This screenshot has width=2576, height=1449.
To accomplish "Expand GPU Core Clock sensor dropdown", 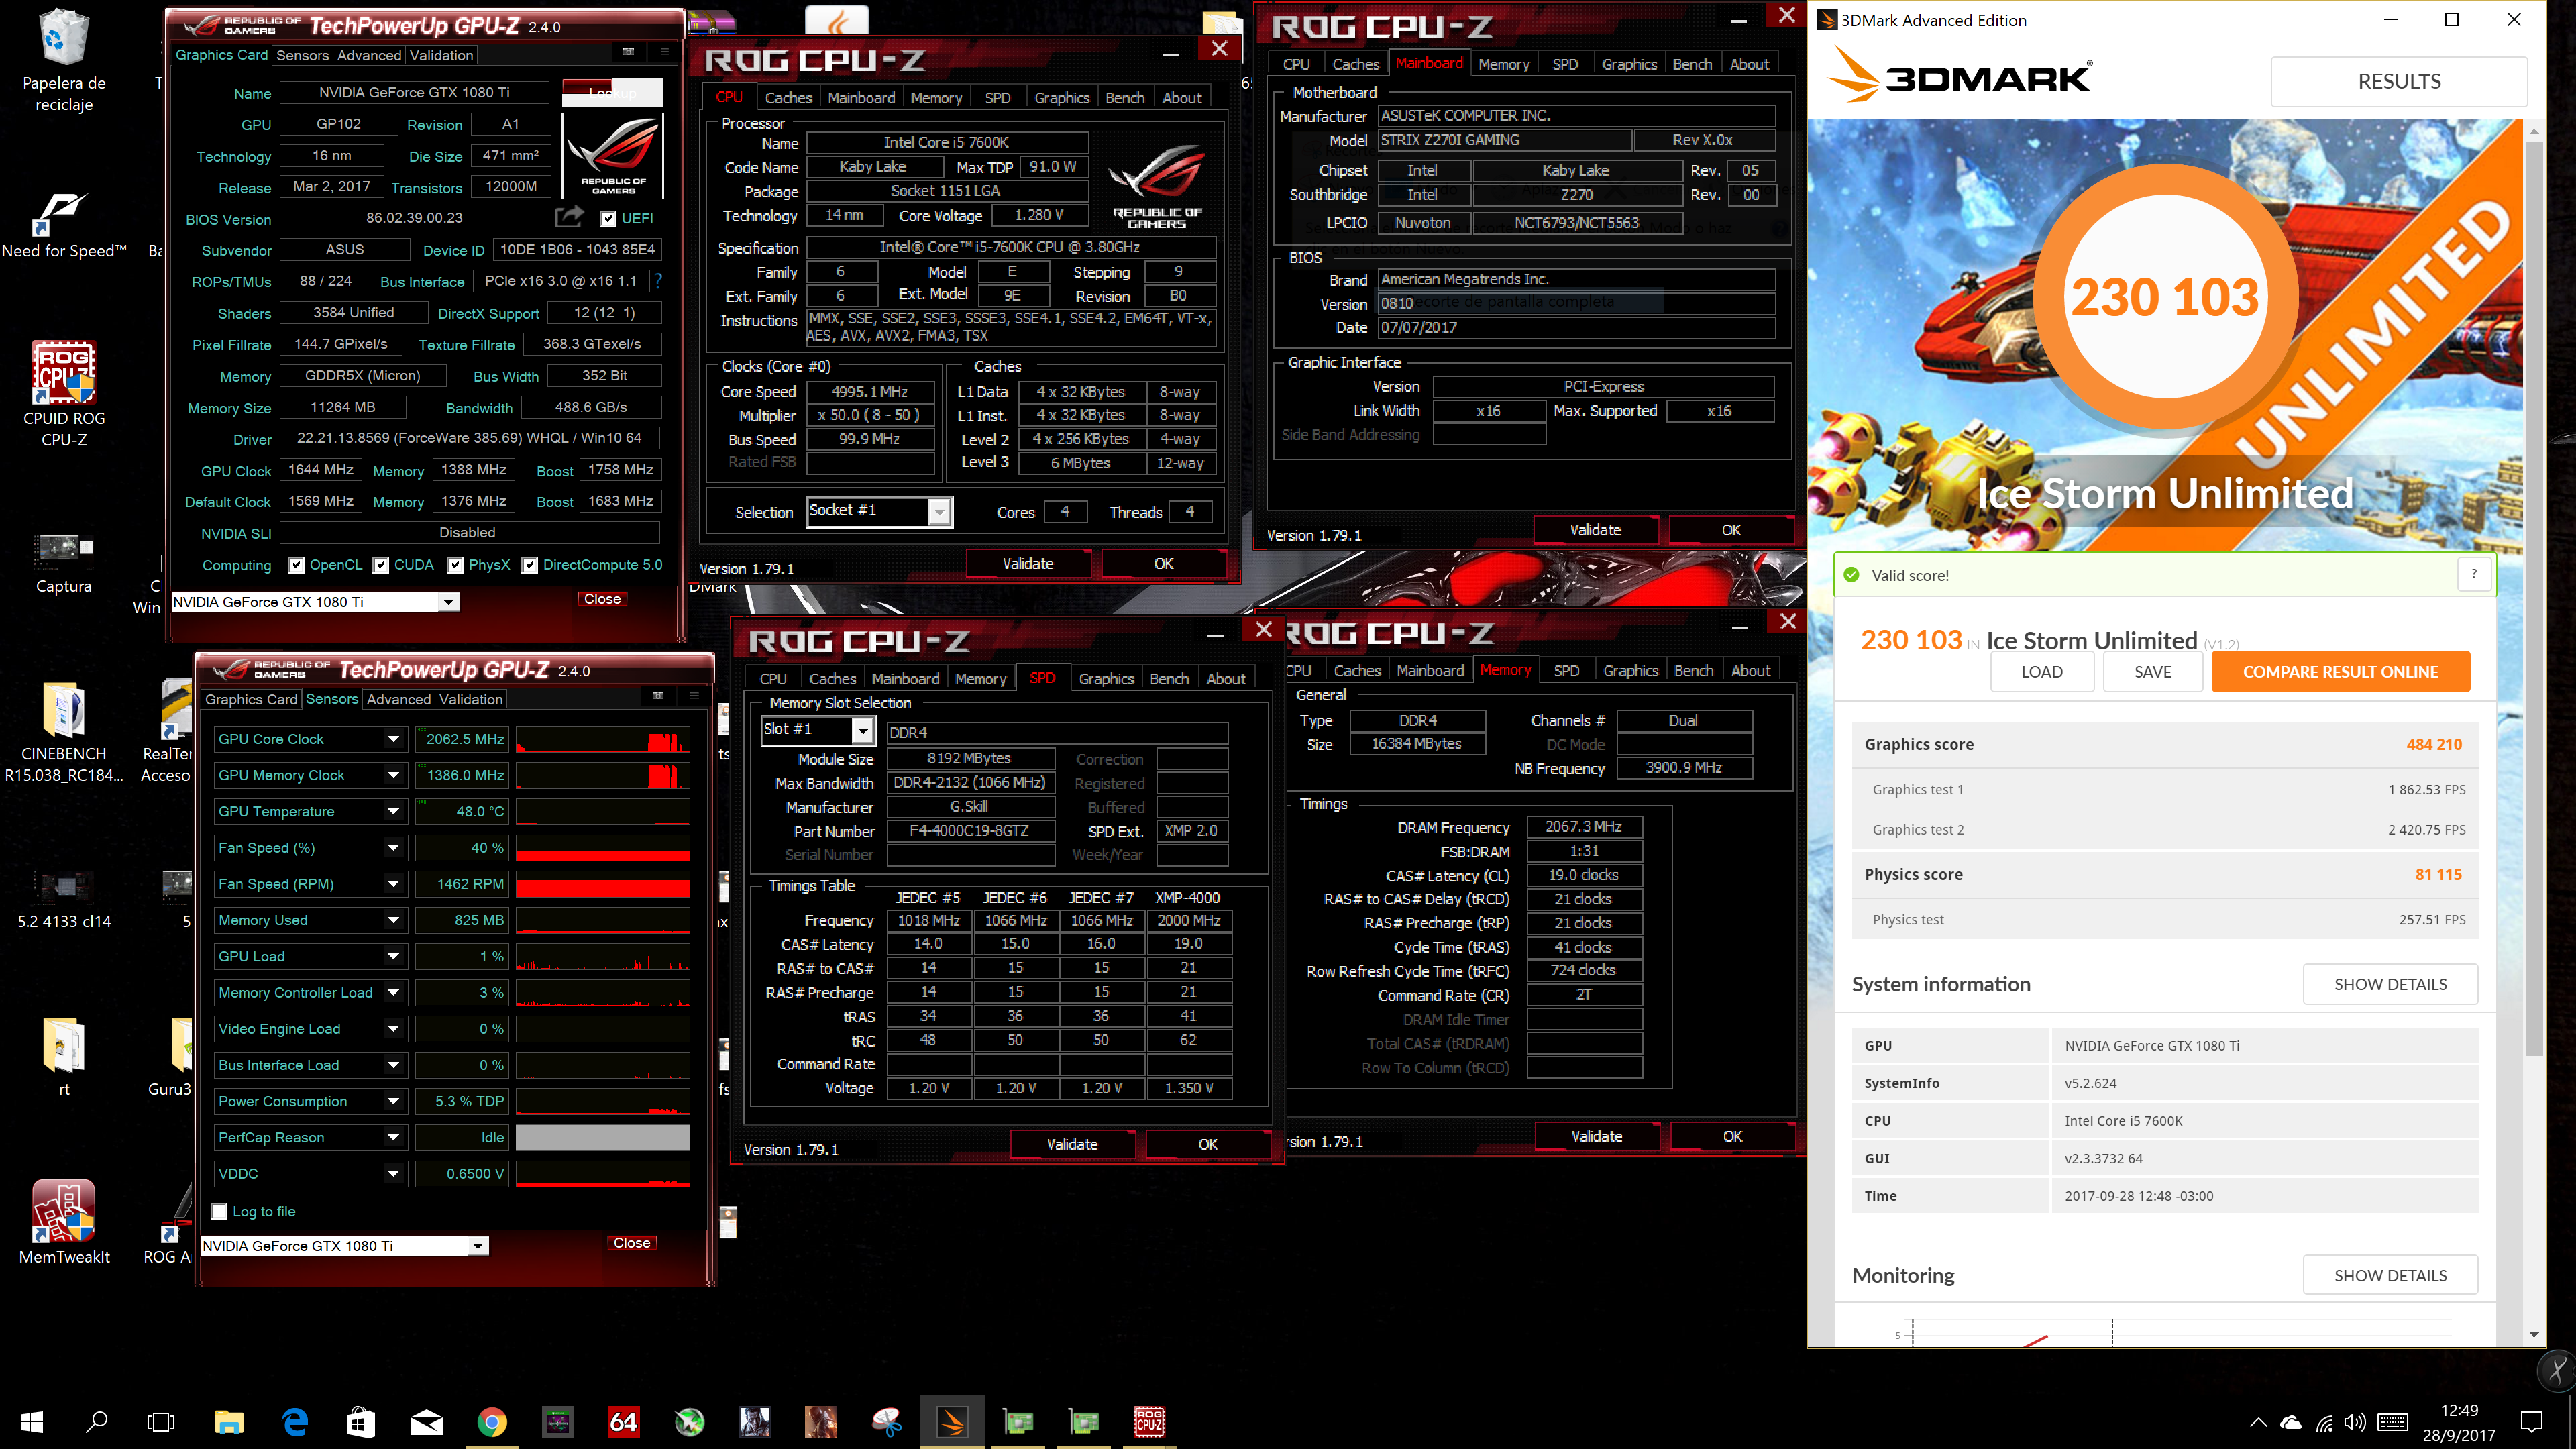I will [394, 739].
